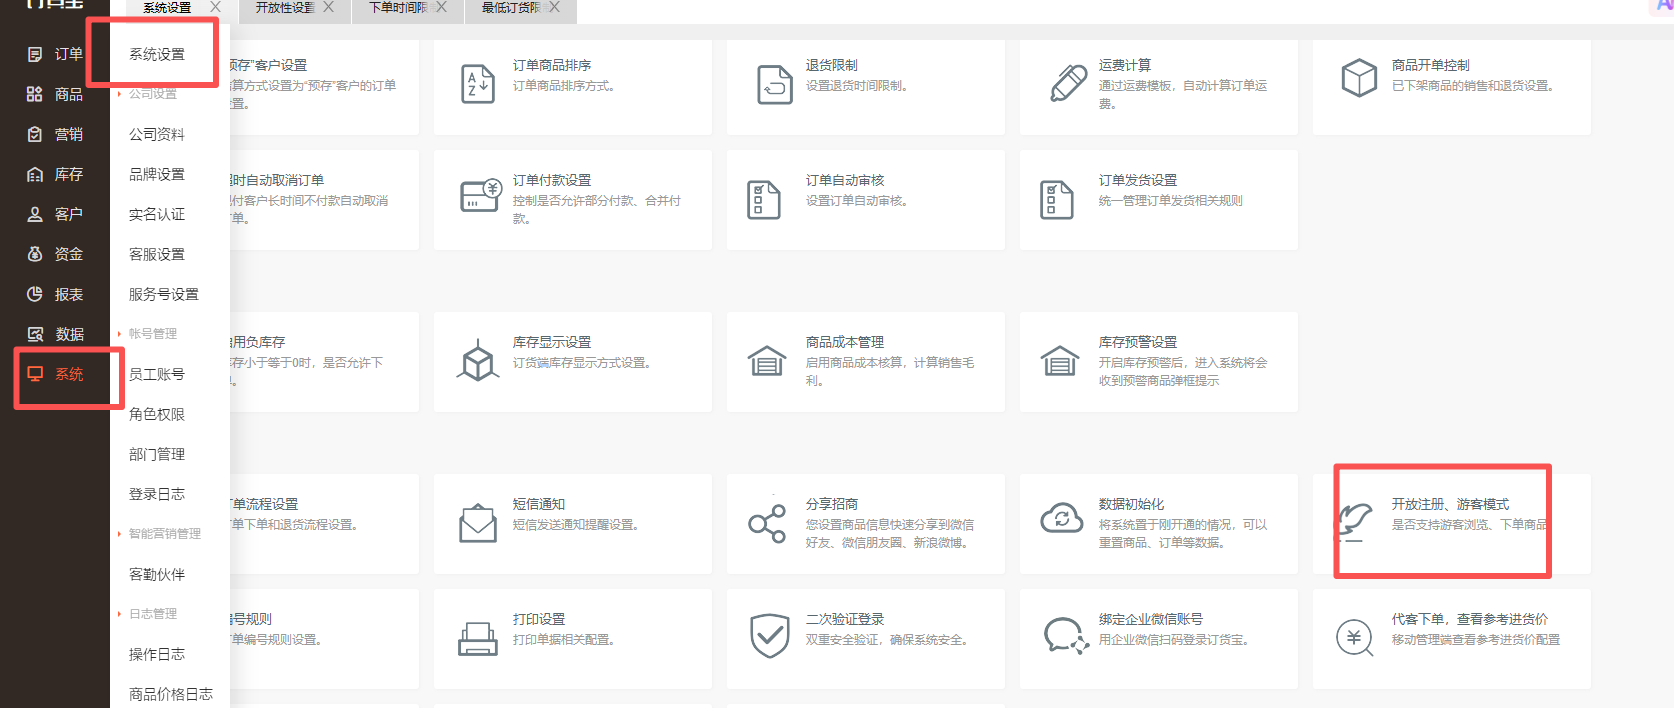Close the 下单时间限制 tab
1674x708 pixels.
tap(441, 7)
